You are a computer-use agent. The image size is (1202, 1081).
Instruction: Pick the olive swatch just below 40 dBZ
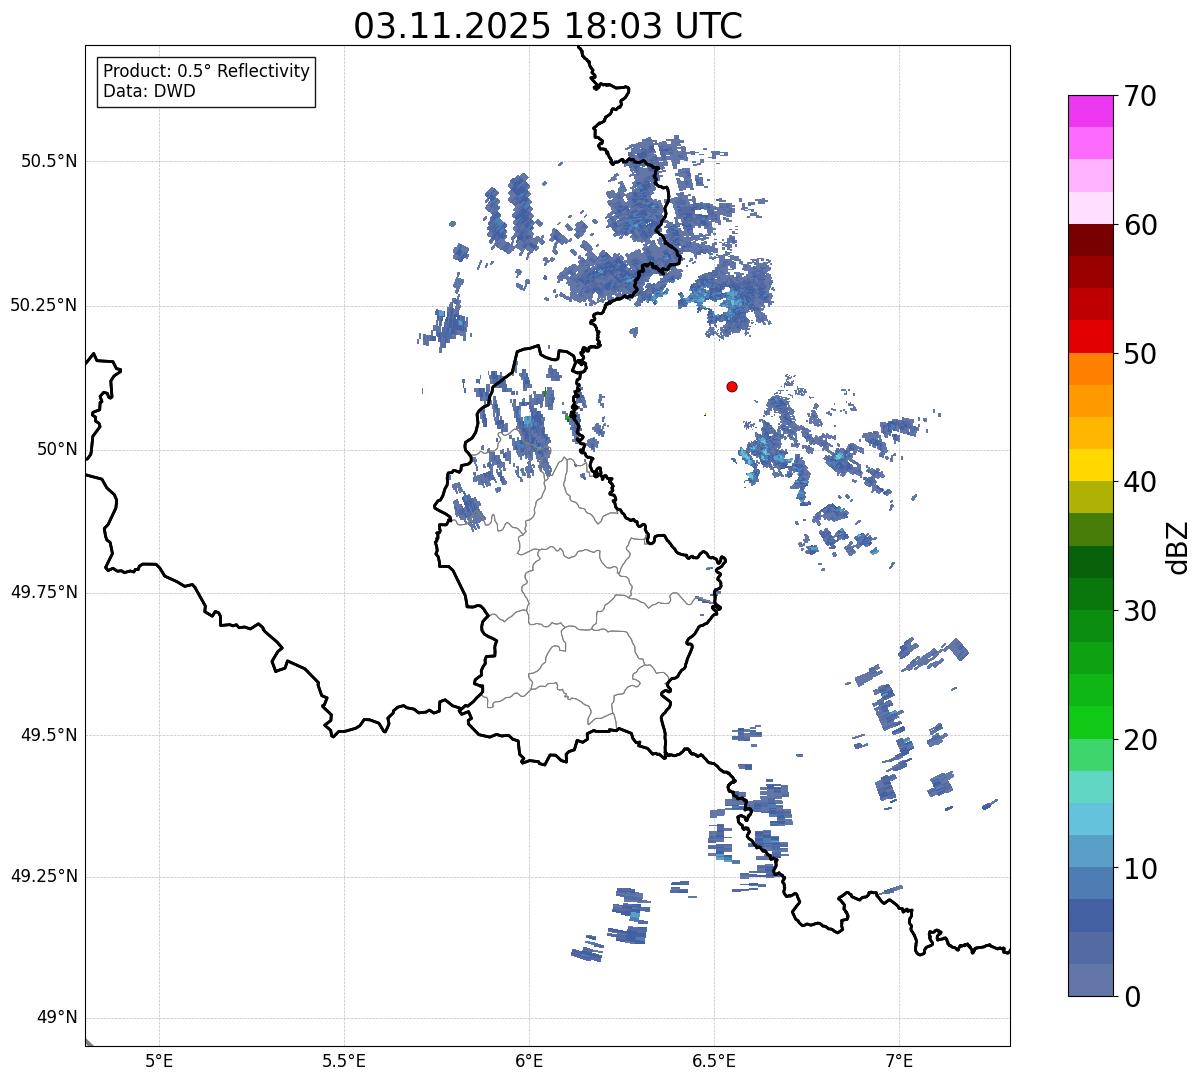pos(1091,497)
